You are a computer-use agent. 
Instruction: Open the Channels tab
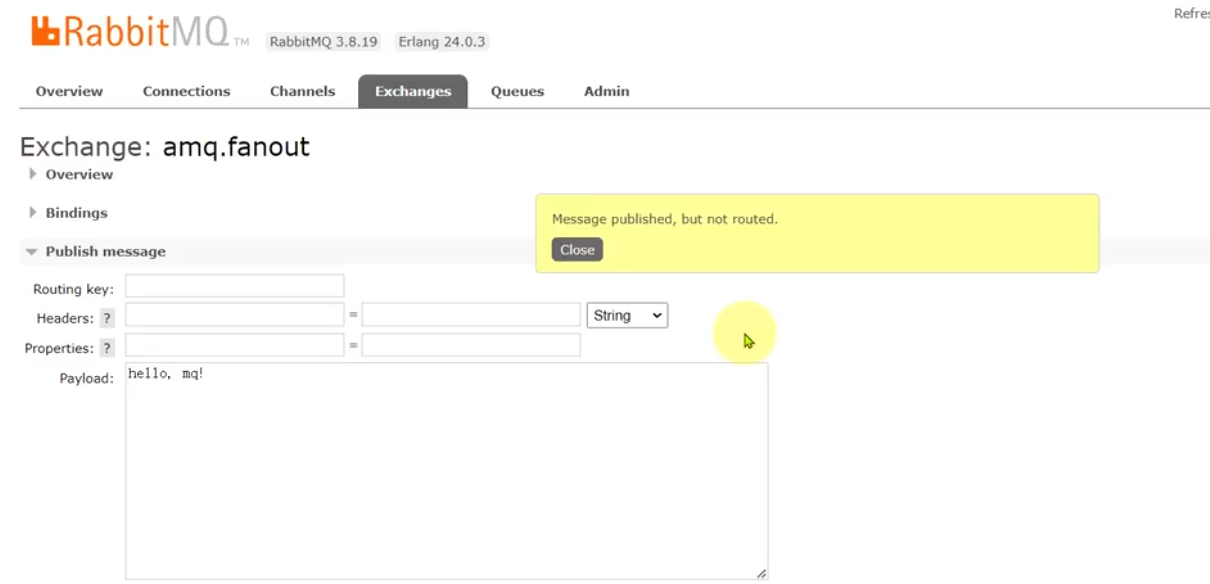coord(302,91)
